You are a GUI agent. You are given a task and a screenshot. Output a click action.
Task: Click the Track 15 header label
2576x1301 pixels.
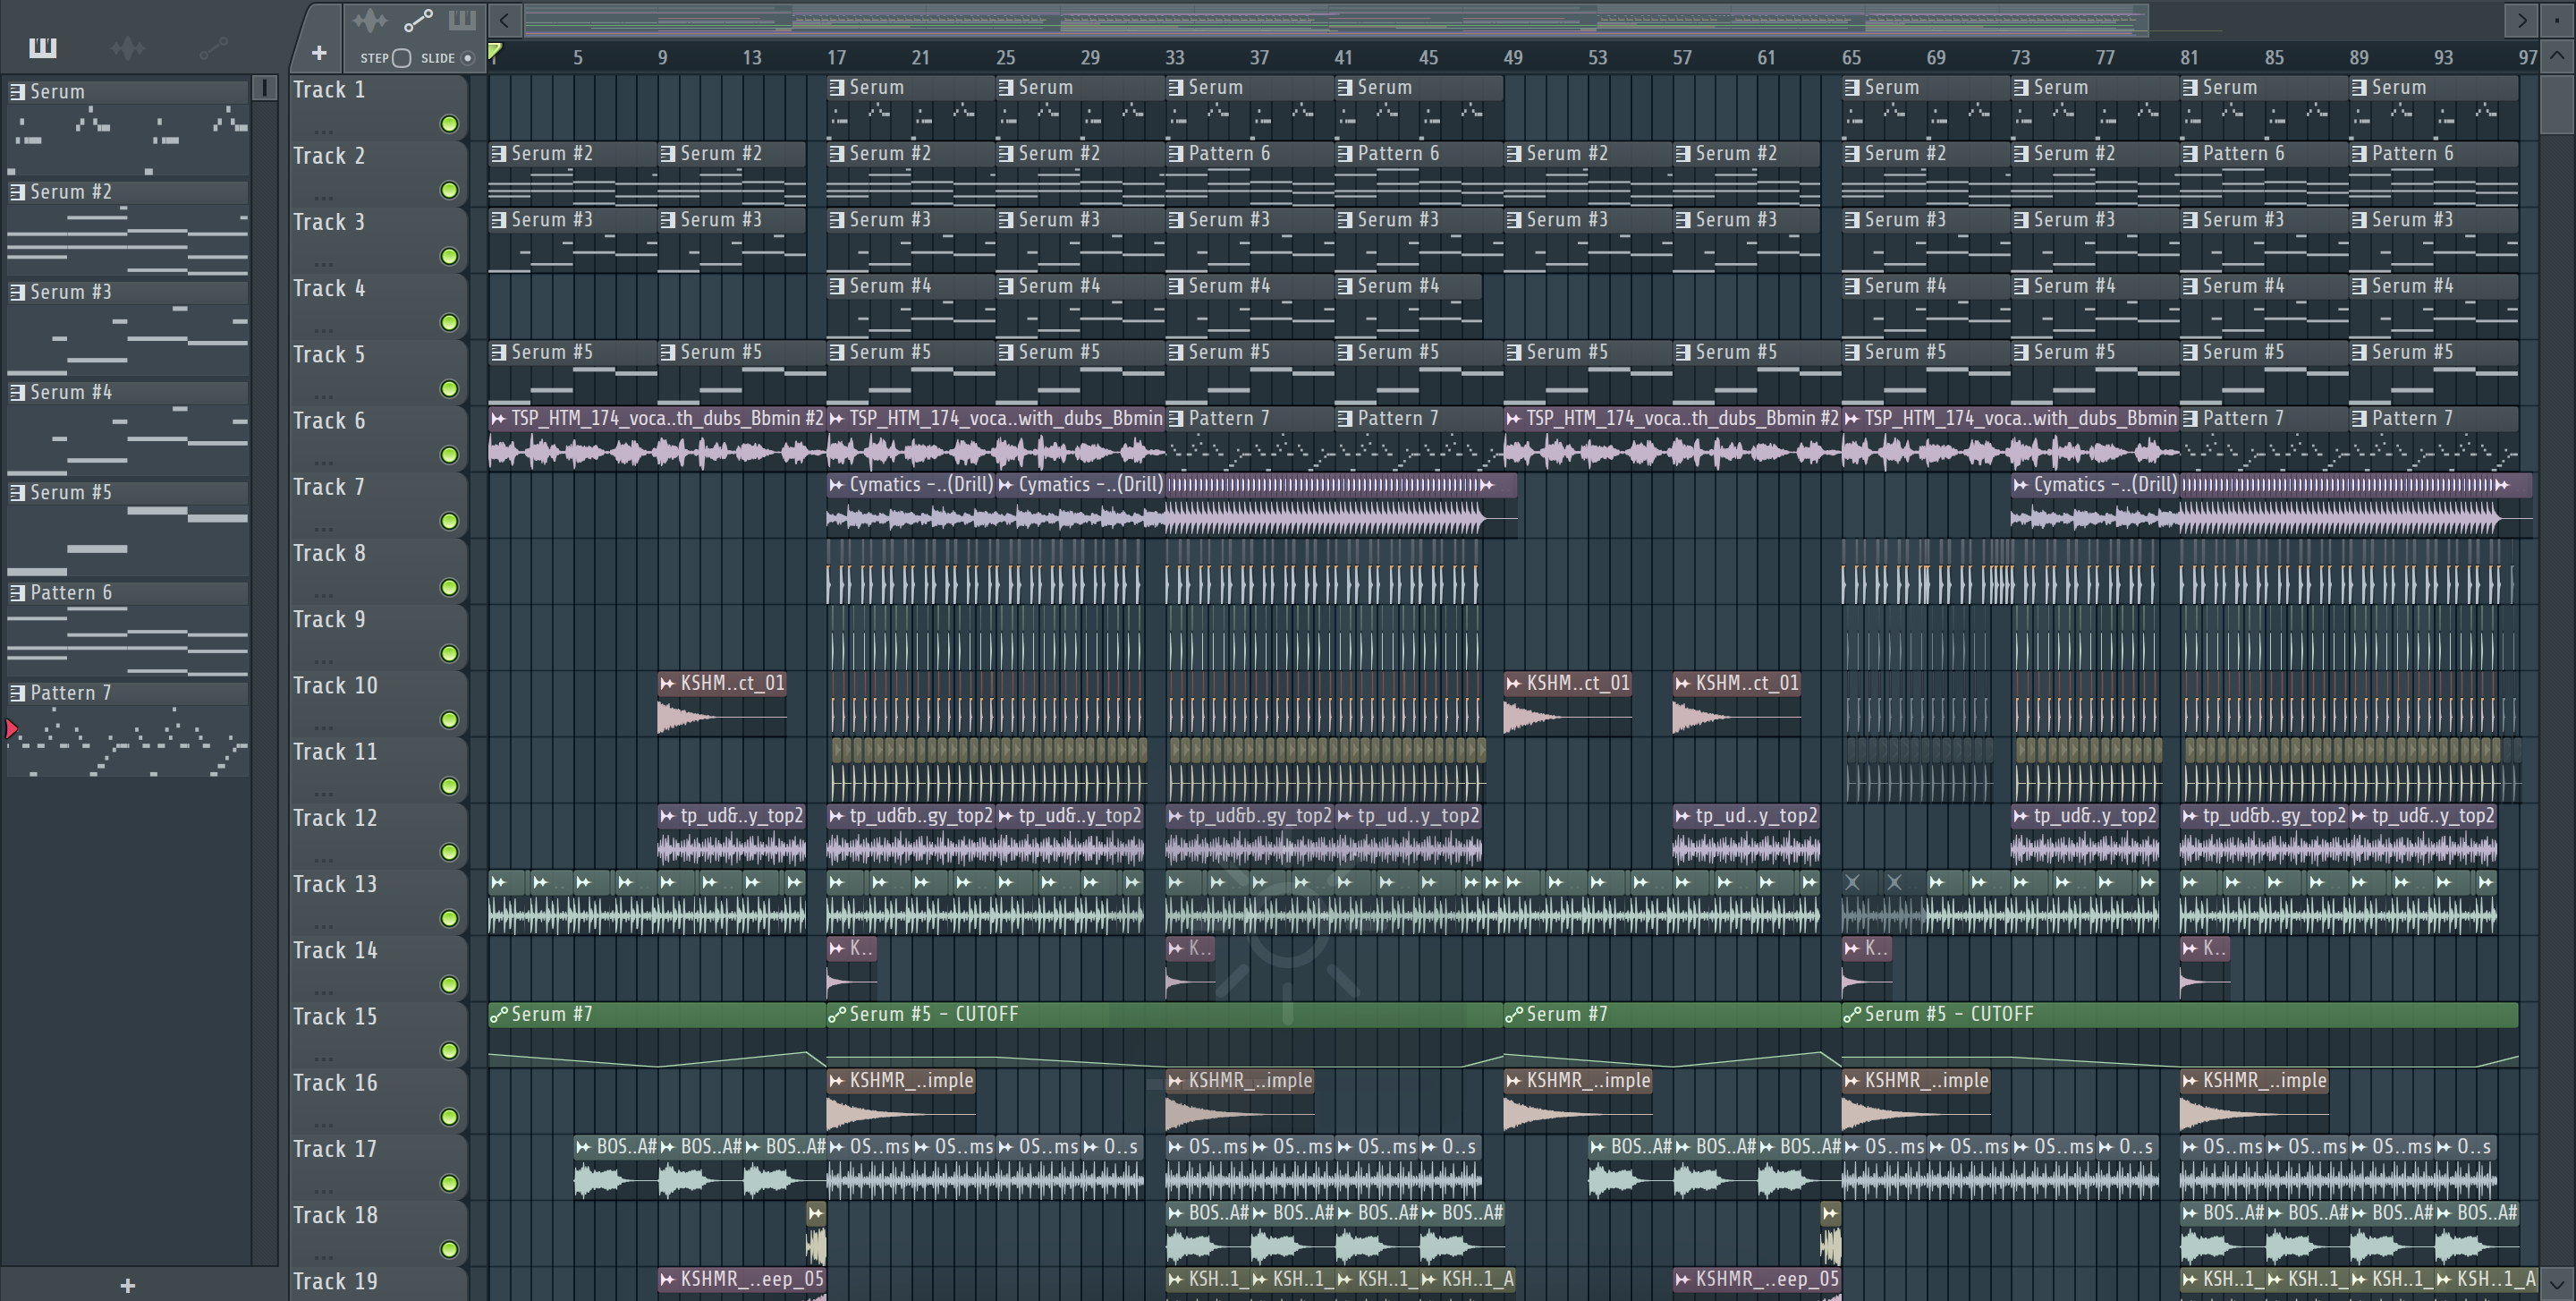pos(335,1017)
